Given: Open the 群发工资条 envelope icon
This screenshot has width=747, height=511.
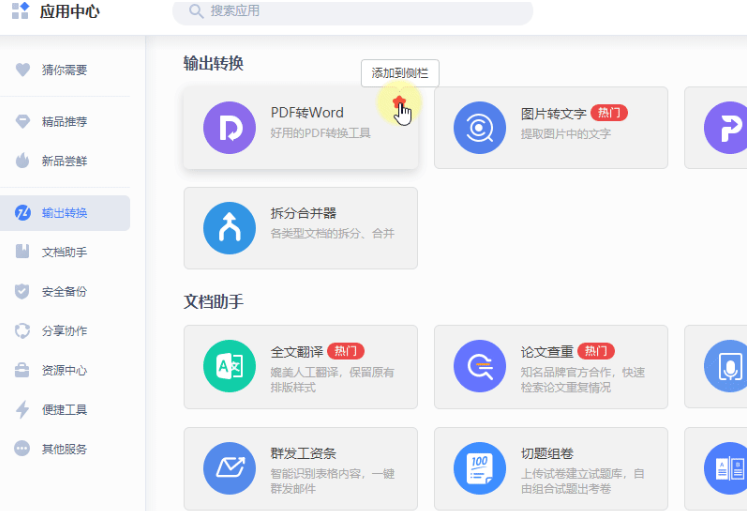Looking at the screenshot, I should pyautogui.click(x=229, y=468).
